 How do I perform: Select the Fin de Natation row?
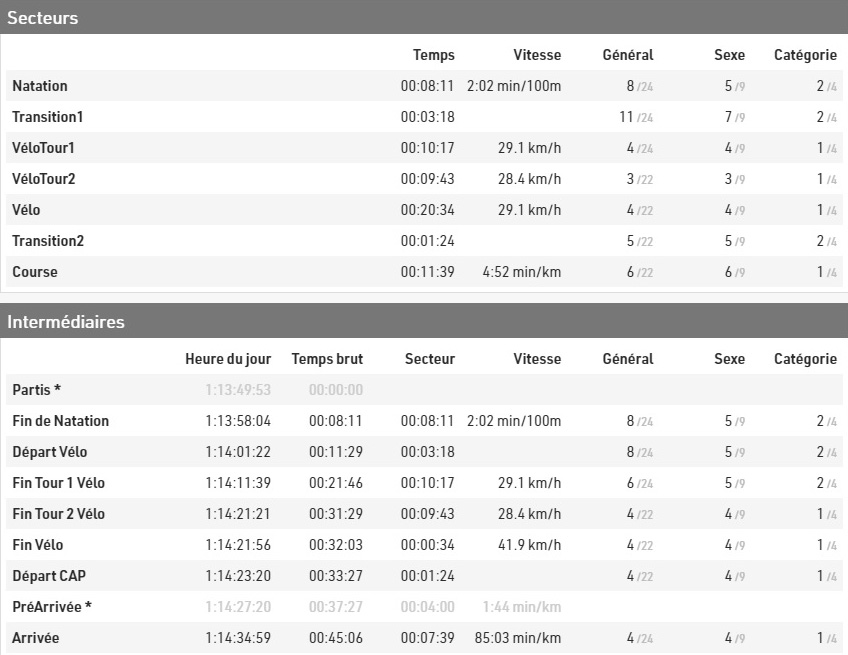click(x=424, y=421)
